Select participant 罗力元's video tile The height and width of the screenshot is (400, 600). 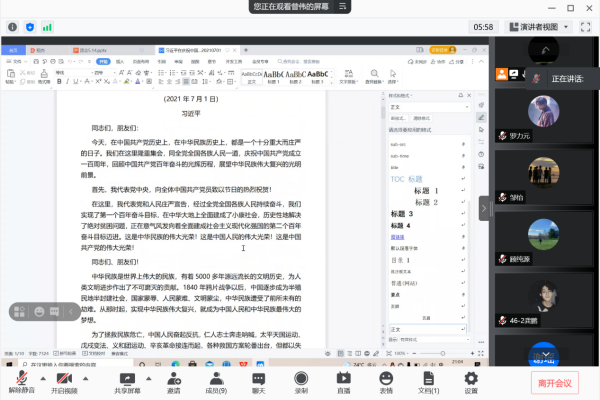544,122
